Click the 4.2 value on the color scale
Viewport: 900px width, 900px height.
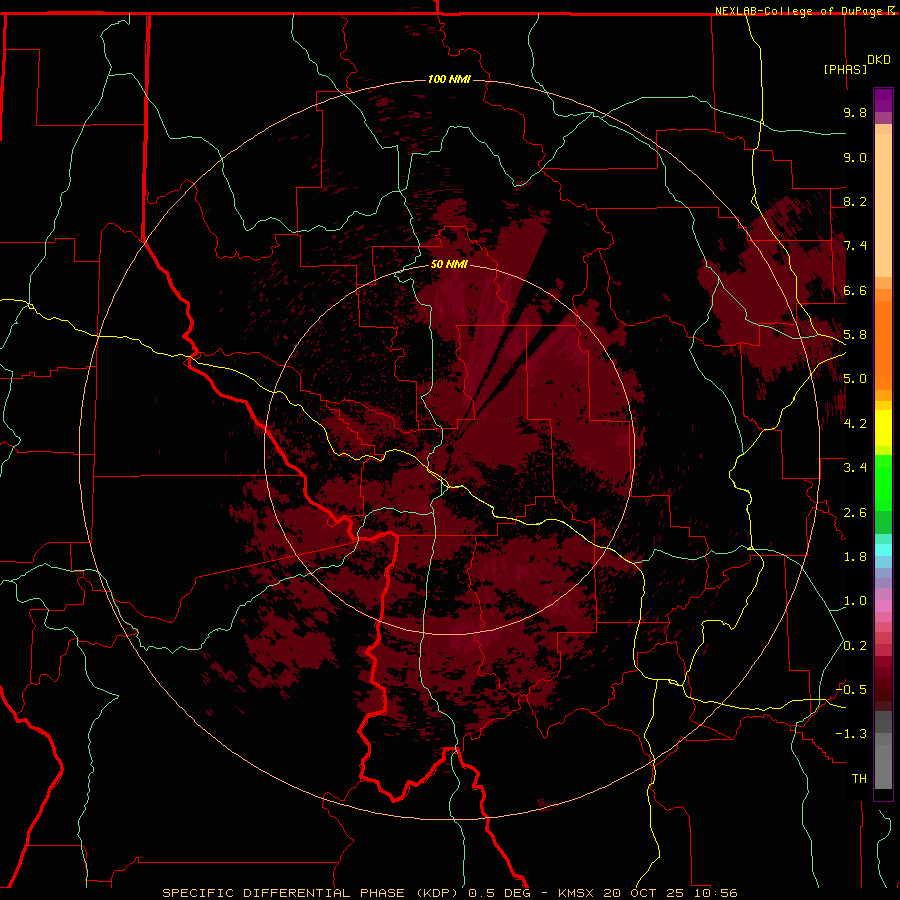coord(855,424)
